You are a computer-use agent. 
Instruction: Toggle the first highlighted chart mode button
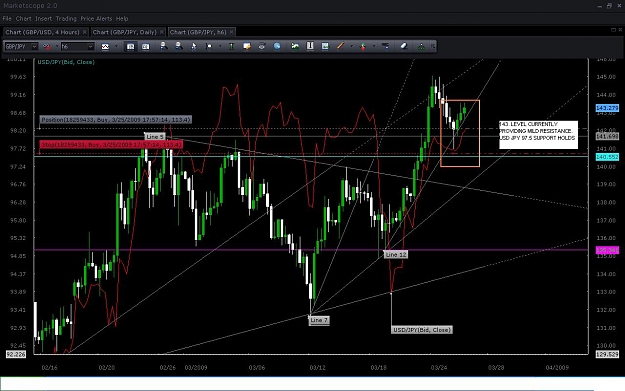[x=130, y=47]
